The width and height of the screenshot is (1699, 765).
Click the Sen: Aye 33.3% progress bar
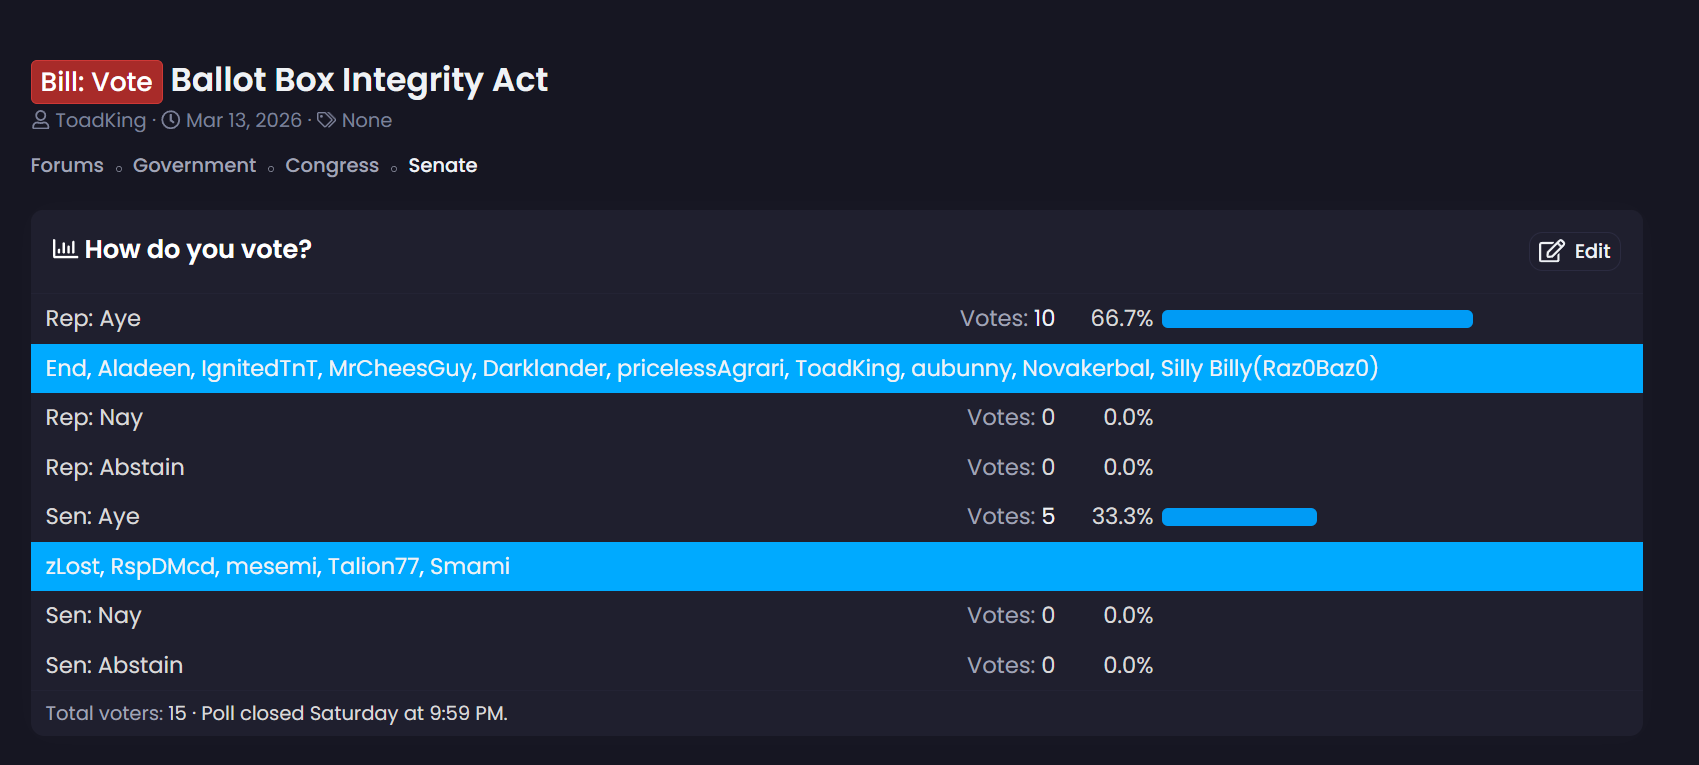click(1239, 517)
